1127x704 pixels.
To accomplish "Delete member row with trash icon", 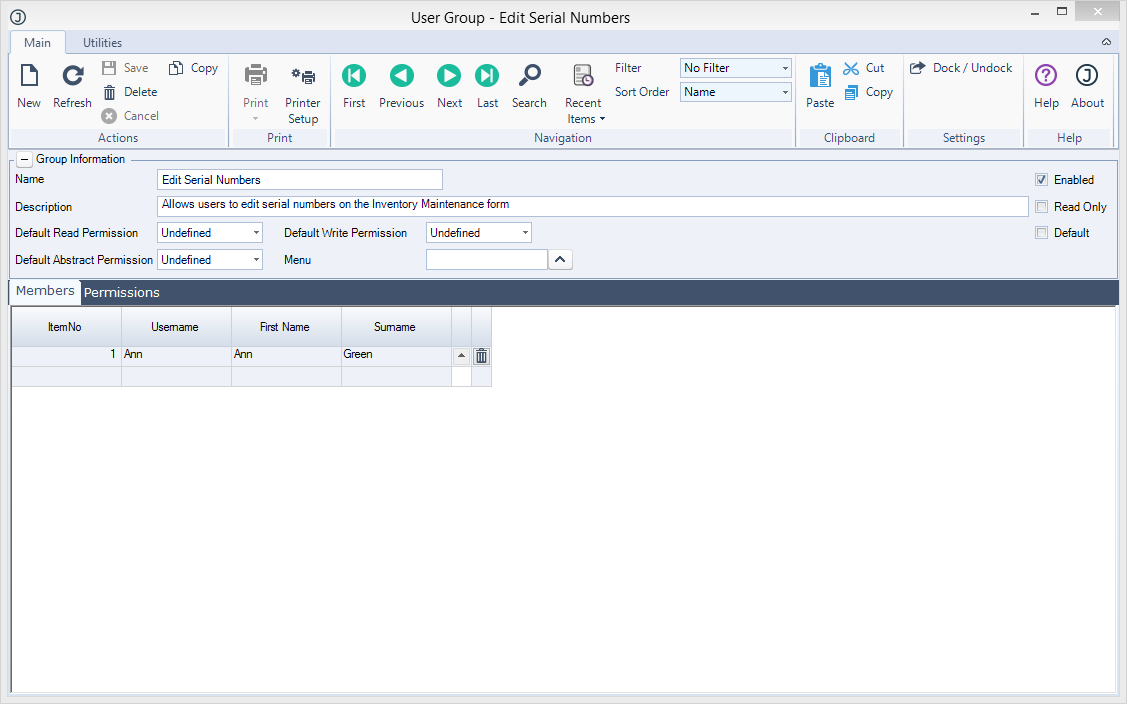I will 481,356.
